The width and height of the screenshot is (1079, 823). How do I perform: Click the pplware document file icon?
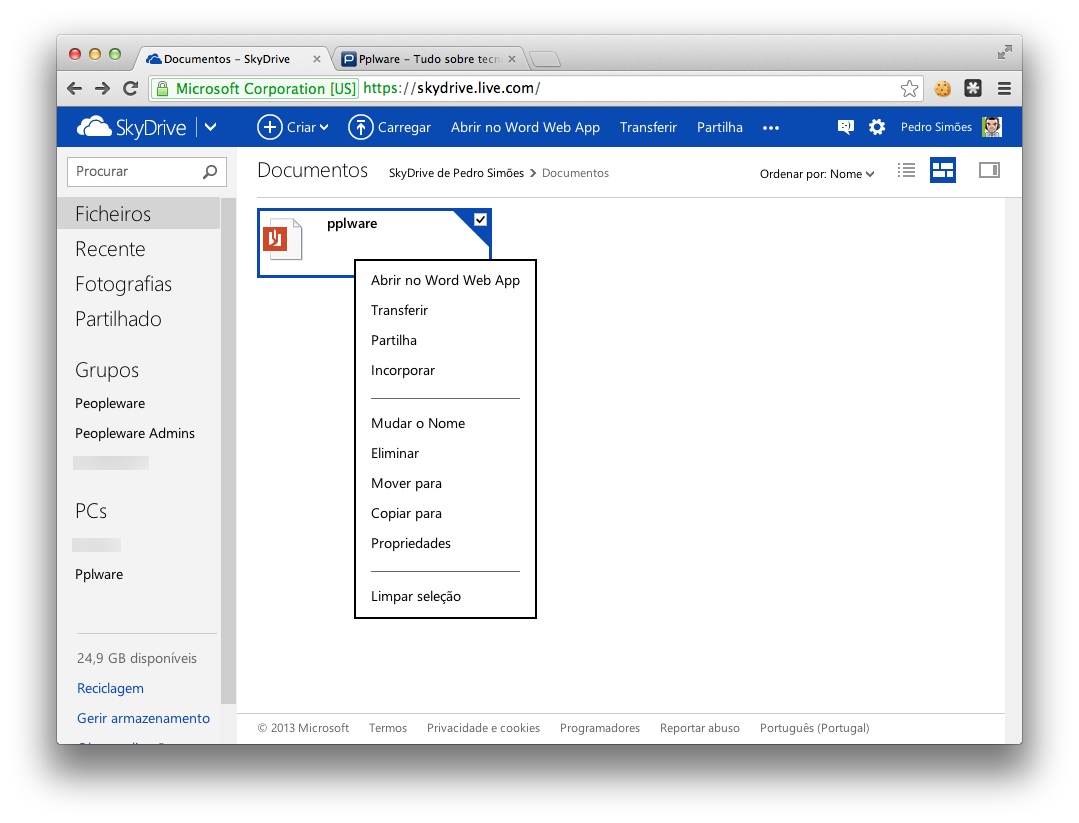pos(283,239)
